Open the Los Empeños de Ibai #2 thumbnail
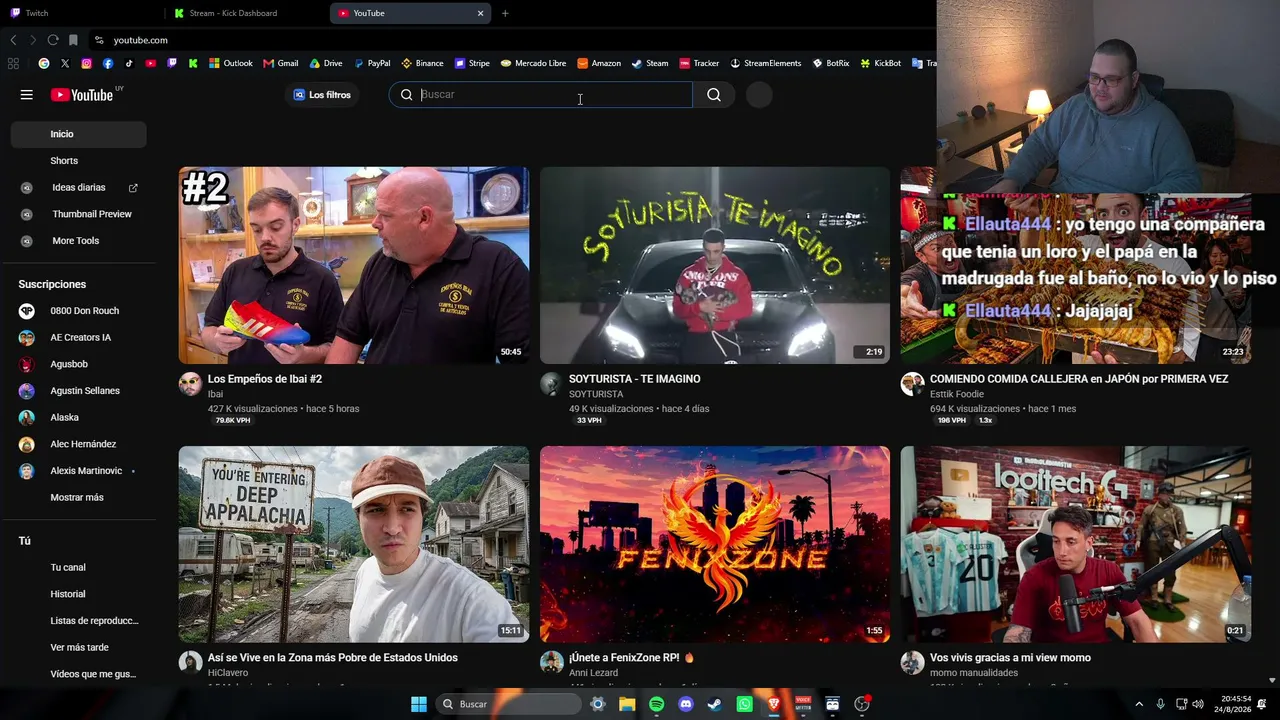This screenshot has width=1280, height=720. pos(354,265)
